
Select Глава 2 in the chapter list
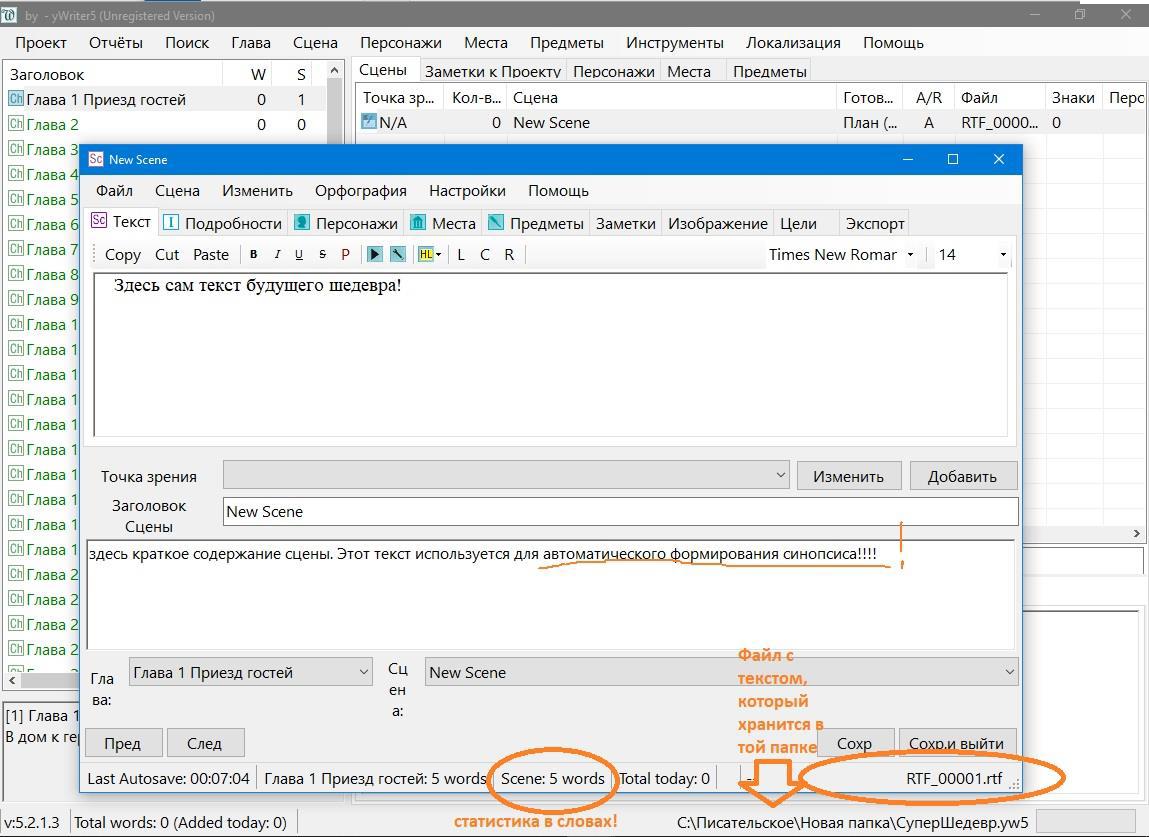coord(52,124)
